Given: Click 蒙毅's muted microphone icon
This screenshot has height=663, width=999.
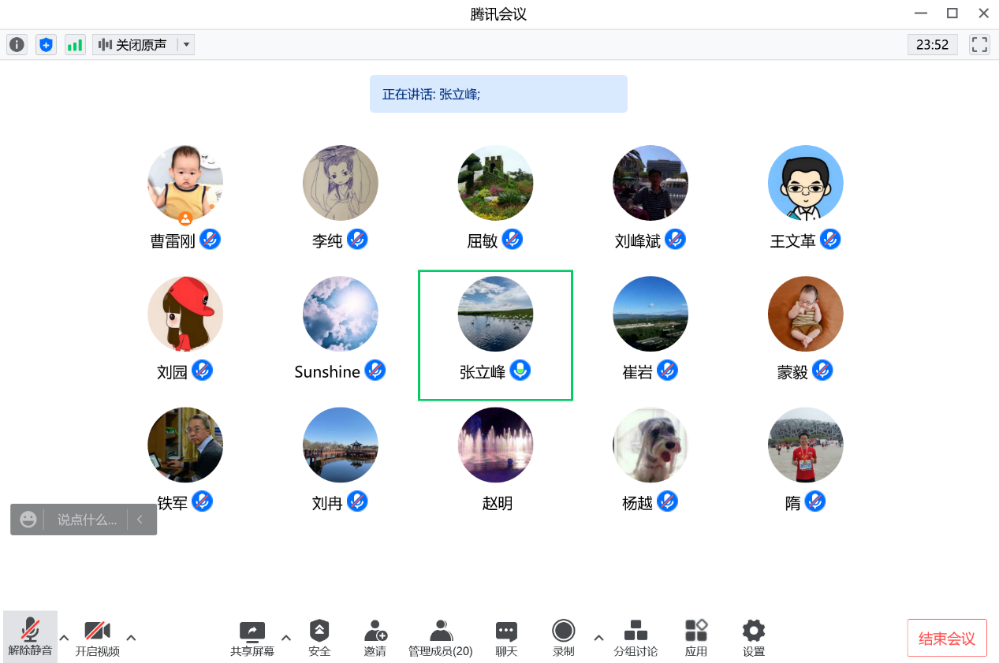Looking at the screenshot, I should coord(823,371).
